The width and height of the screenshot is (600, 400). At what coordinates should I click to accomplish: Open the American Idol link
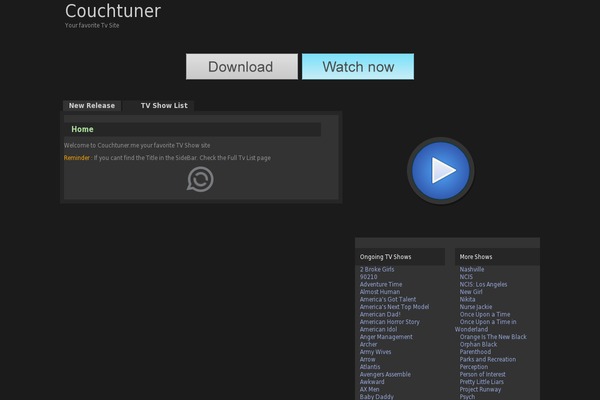[x=378, y=329]
